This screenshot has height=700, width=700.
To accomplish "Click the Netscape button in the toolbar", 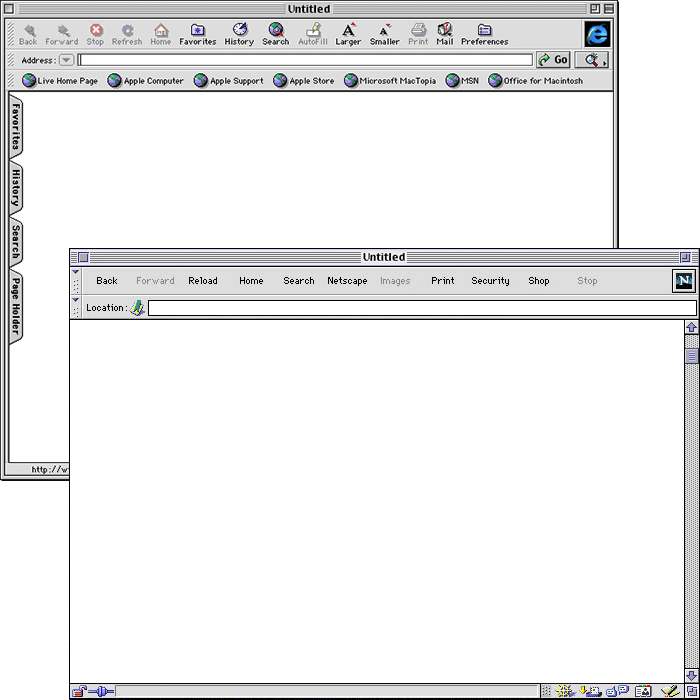I will click(x=347, y=281).
